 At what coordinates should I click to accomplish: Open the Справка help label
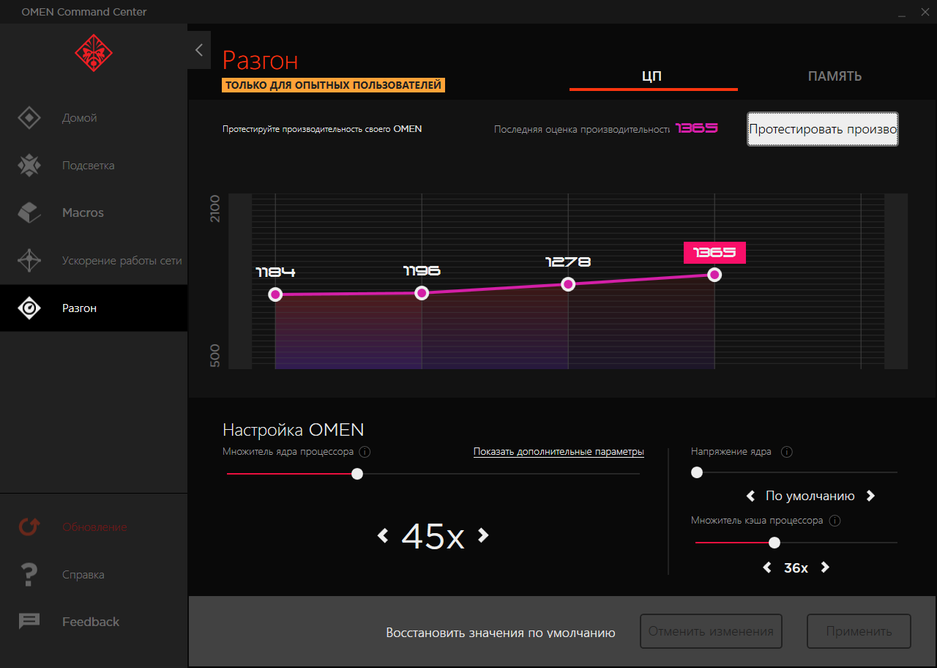tap(83, 575)
